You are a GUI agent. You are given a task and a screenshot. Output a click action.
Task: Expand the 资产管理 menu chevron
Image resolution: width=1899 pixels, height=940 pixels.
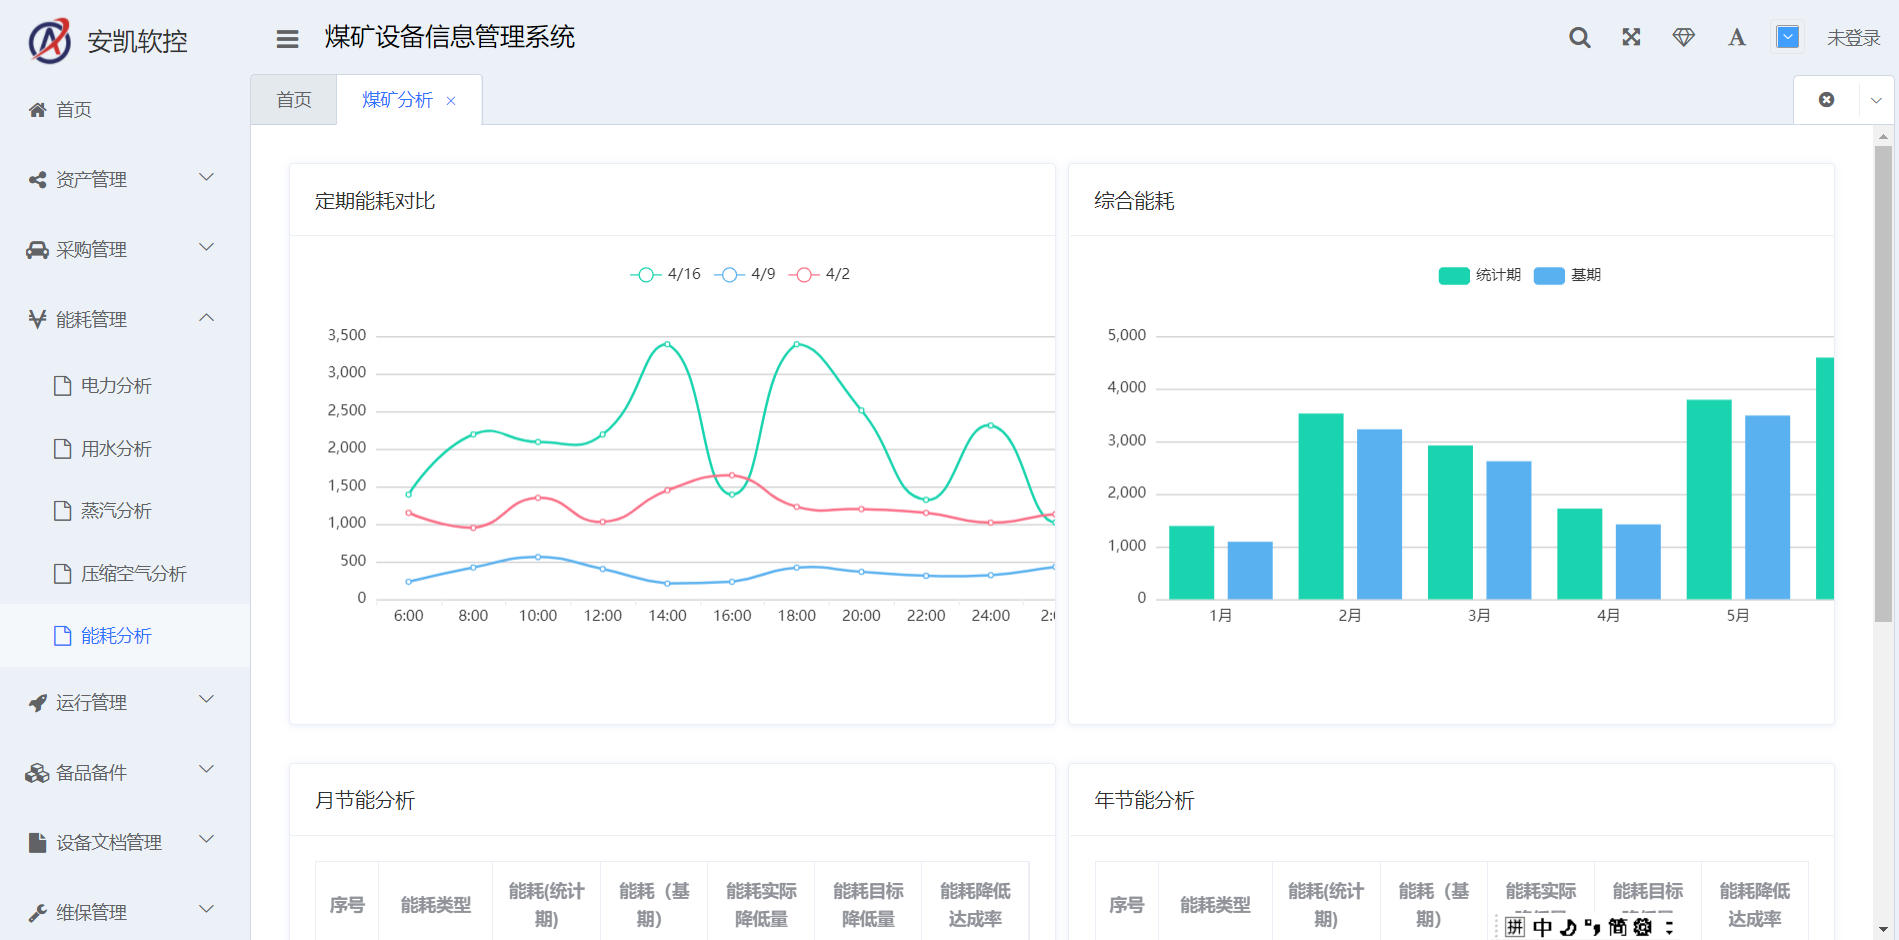click(207, 177)
